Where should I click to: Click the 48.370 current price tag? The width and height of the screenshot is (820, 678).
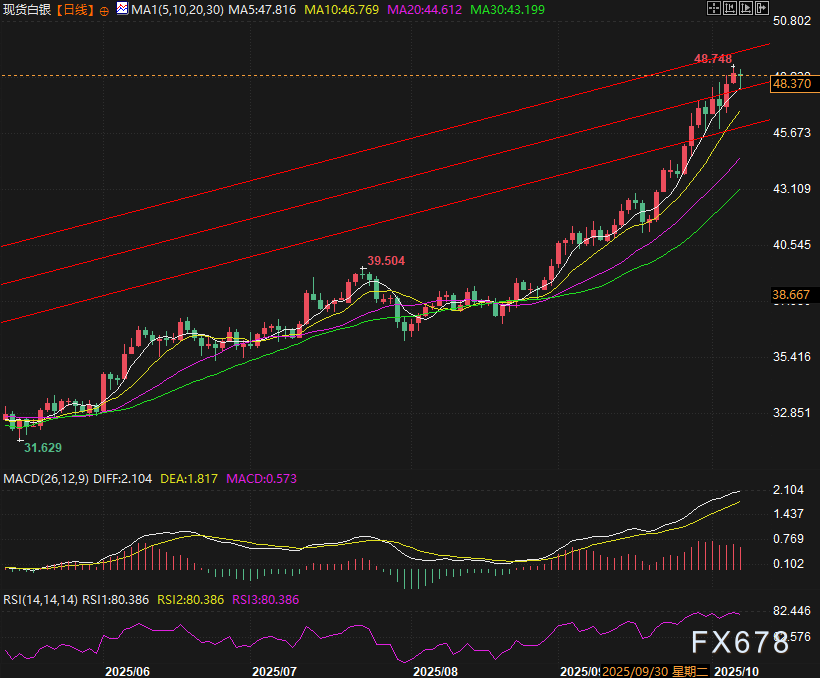click(792, 84)
